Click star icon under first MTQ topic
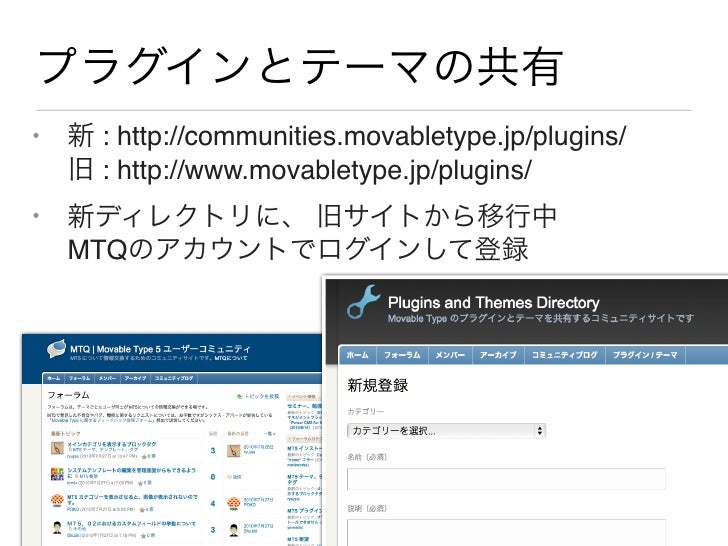 pyautogui.click(x=143, y=457)
